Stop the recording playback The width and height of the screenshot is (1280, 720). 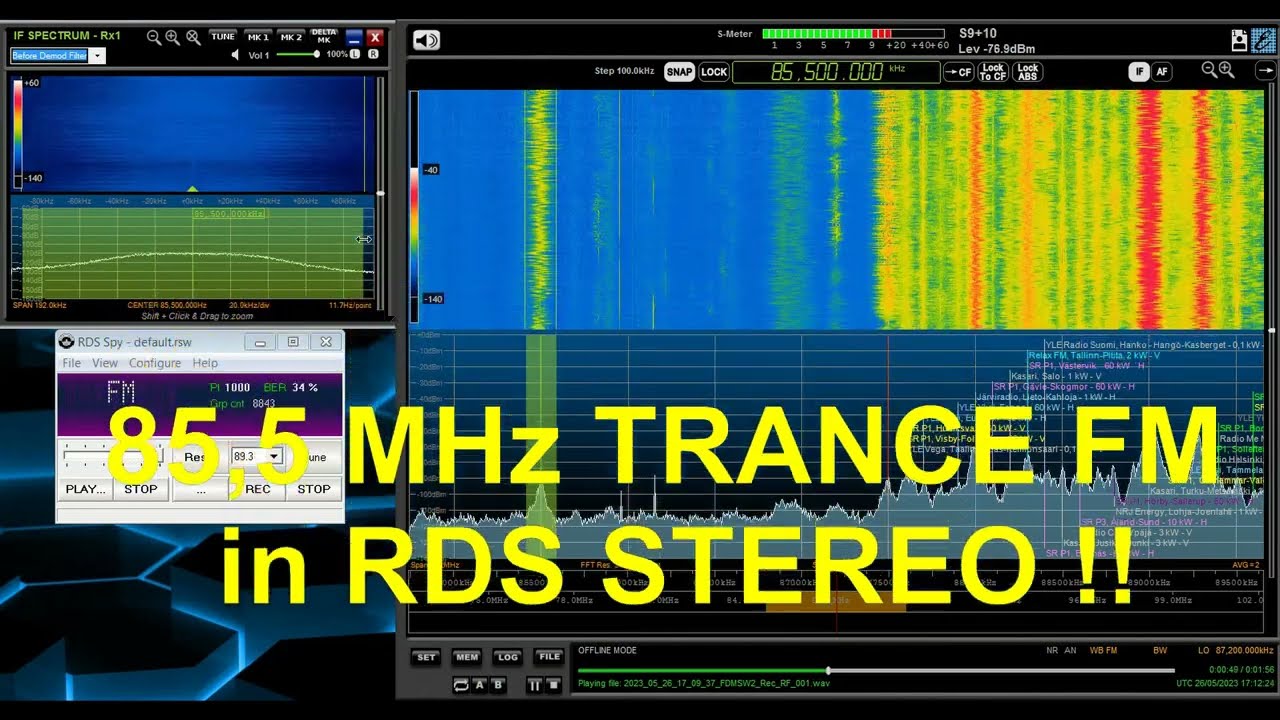click(x=554, y=685)
